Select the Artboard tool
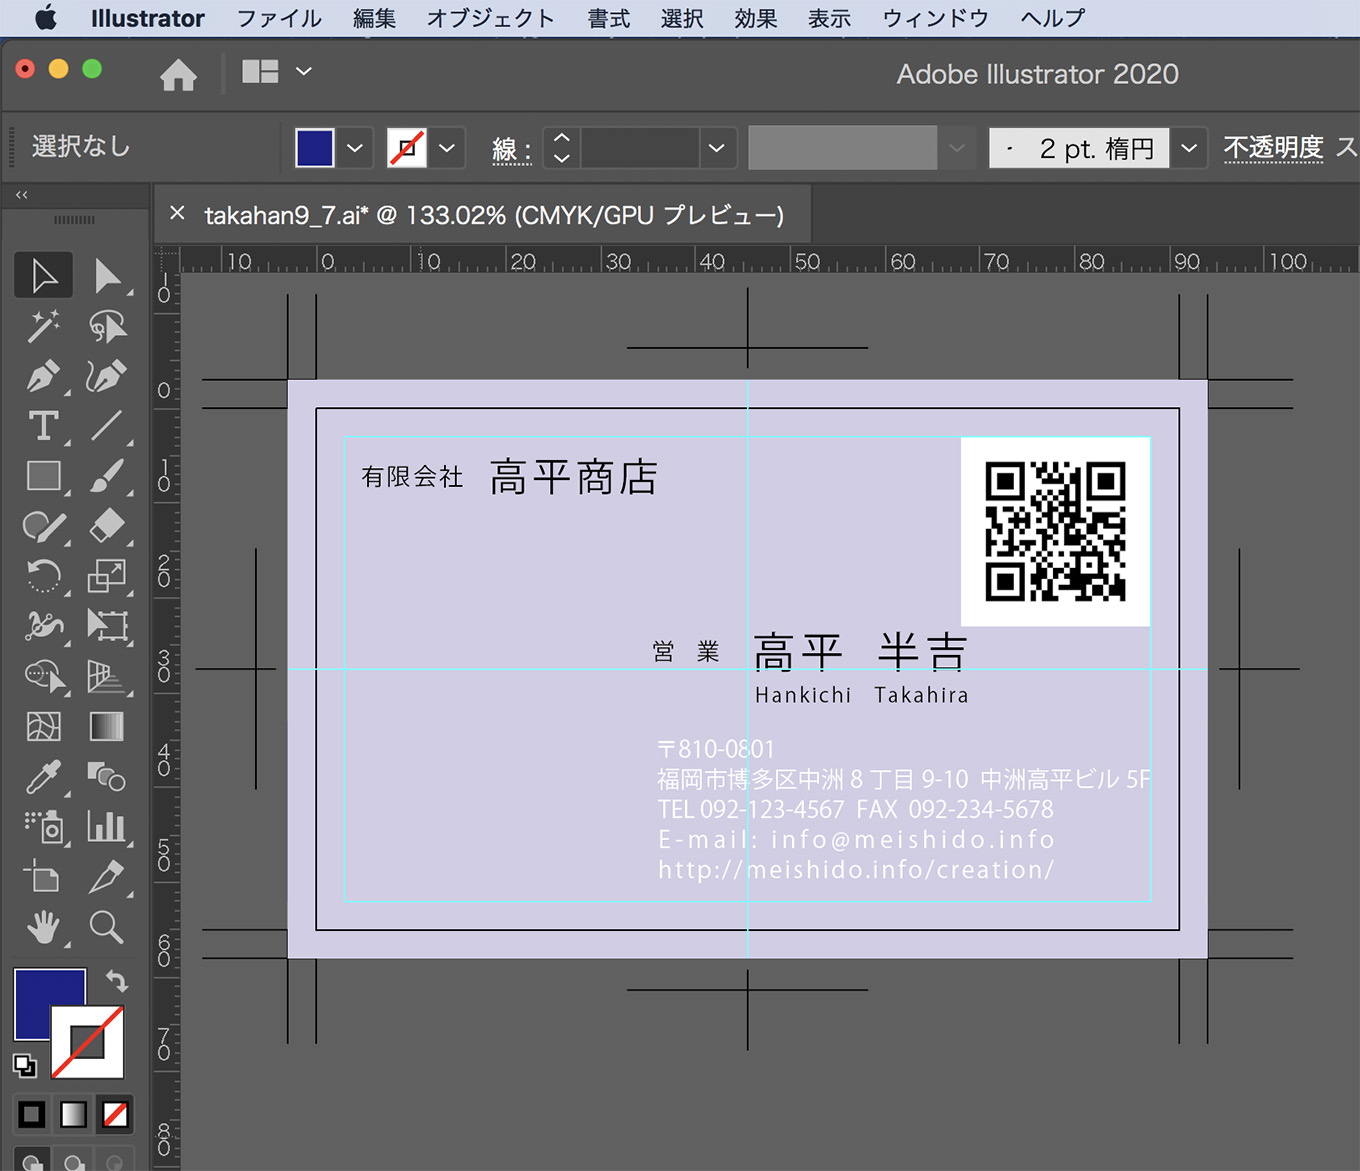The height and width of the screenshot is (1171, 1360). tap(43, 876)
